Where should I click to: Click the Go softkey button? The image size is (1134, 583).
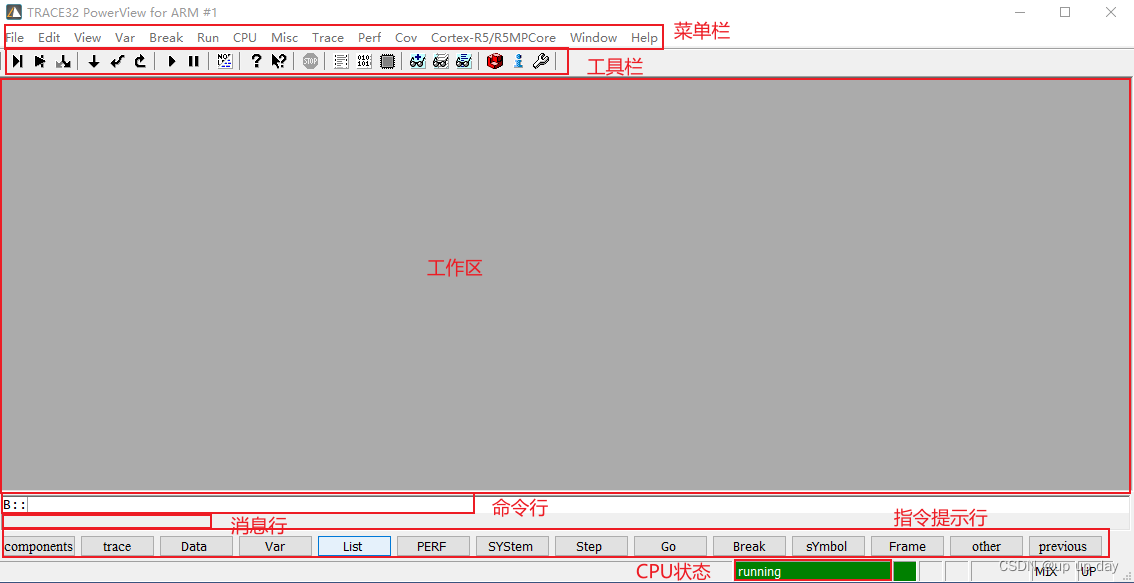click(x=670, y=546)
